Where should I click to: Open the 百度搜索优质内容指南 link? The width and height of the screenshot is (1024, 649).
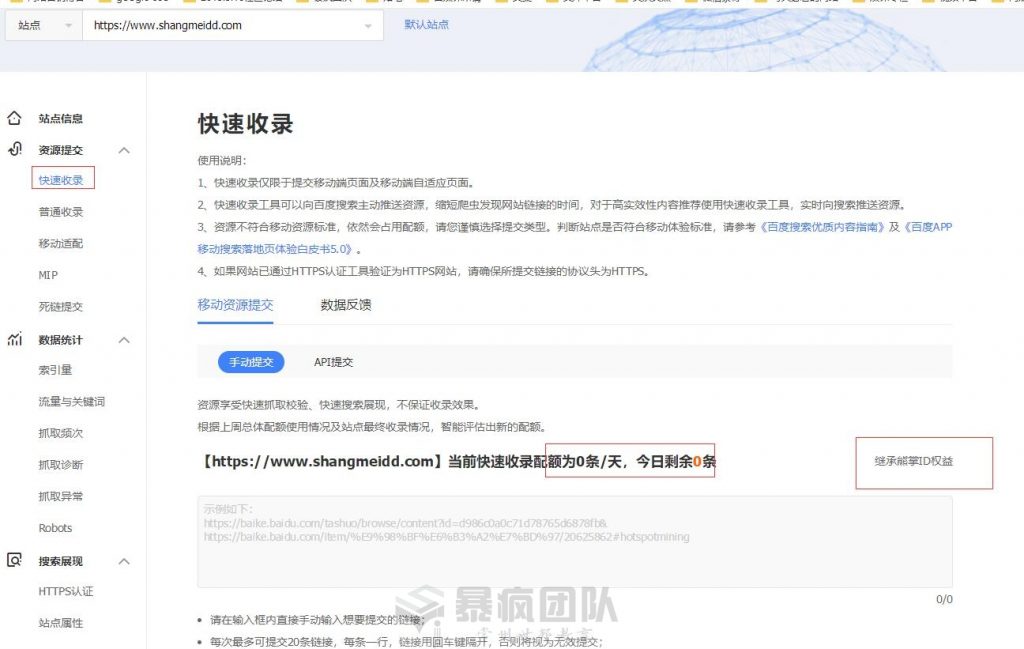point(822,227)
